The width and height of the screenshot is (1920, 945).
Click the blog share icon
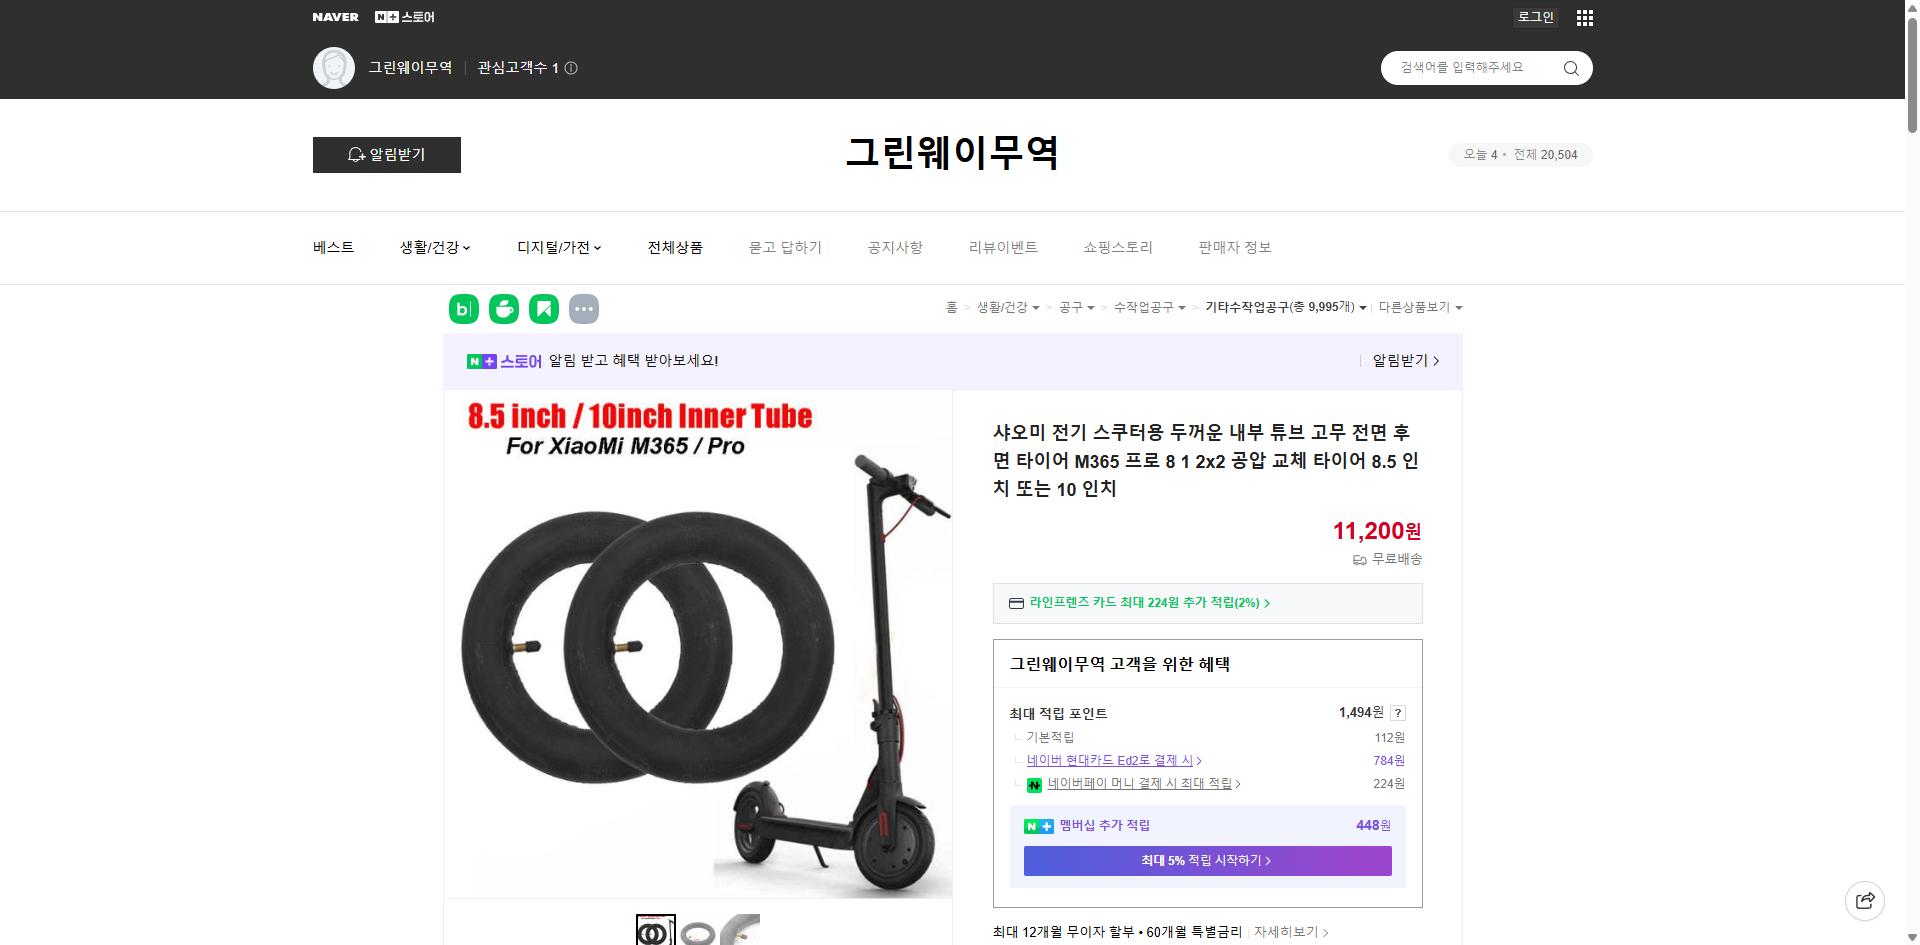pos(463,309)
